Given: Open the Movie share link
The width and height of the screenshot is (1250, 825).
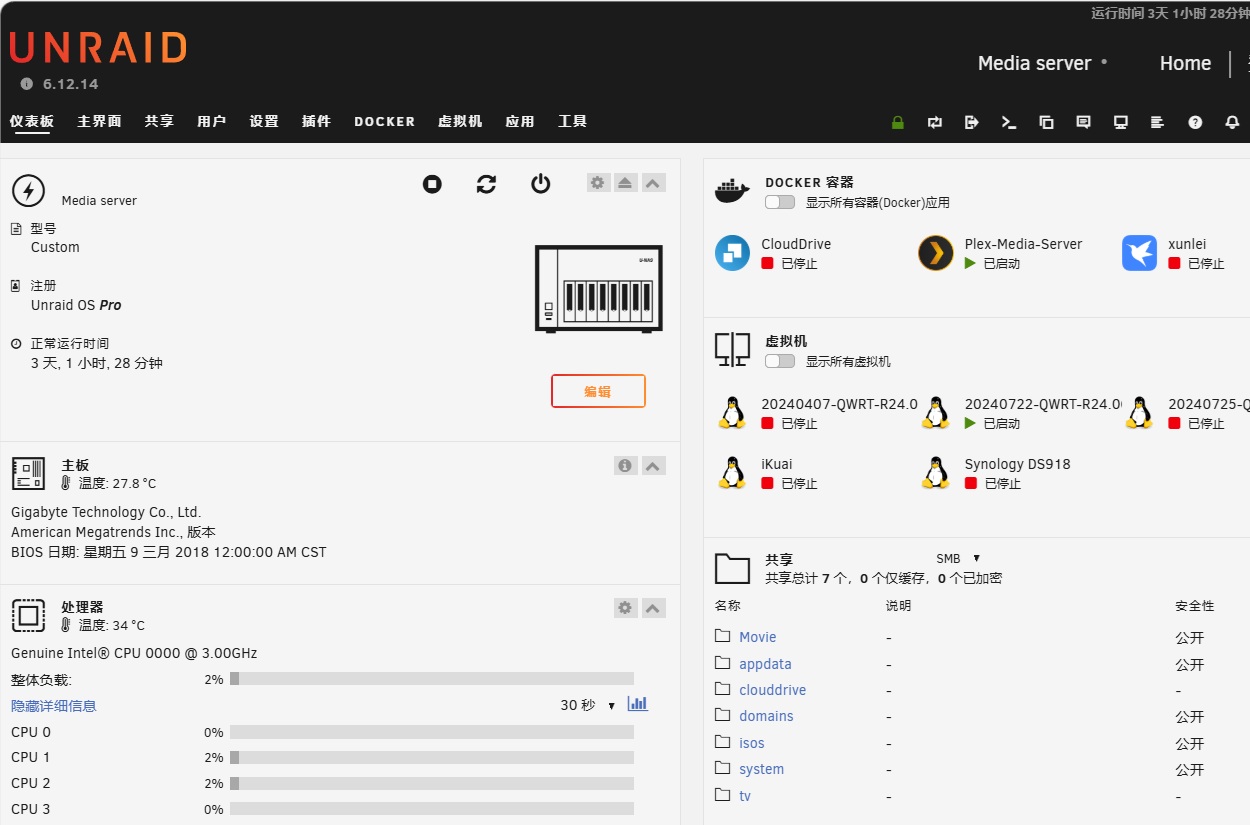Looking at the screenshot, I should pyautogui.click(x=758, y=637).
